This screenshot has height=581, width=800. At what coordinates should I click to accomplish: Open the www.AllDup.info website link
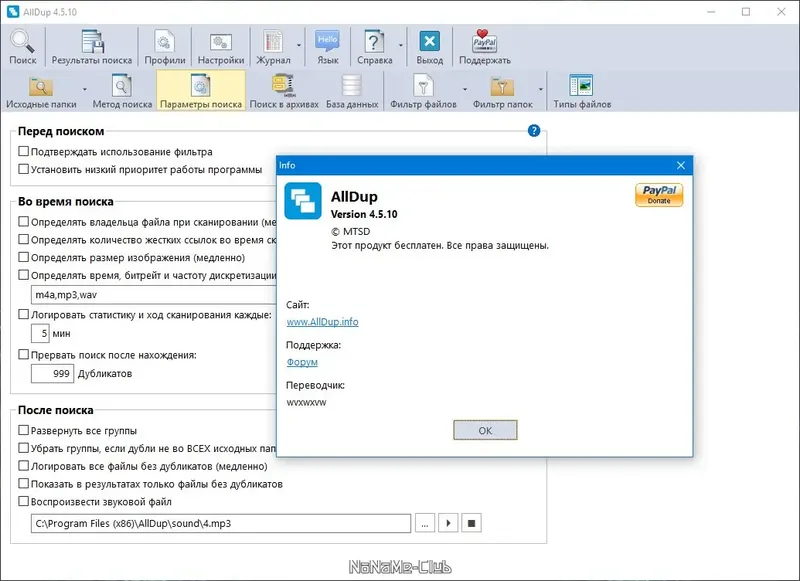pos(322,322)
